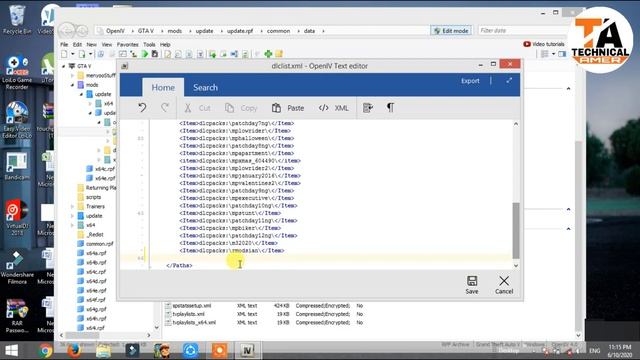Open the New menu
640x360 pixels.
(x=91, y=44)
